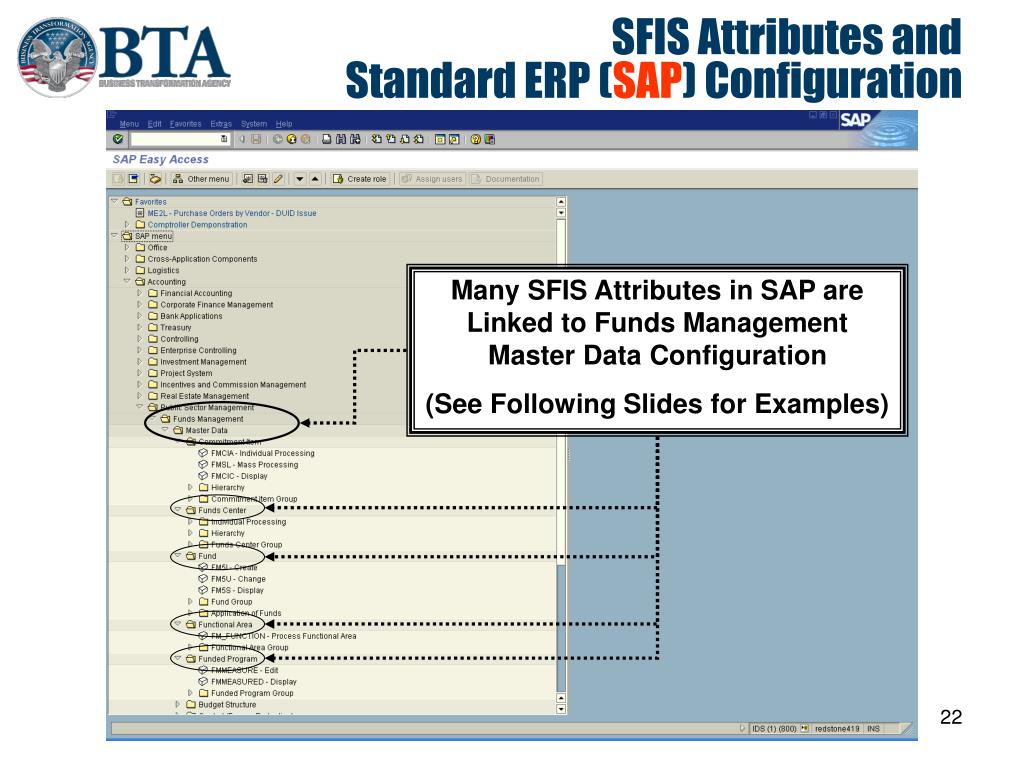Image resolution: width=1024 pixels, height=768 pixels.
Task: Click IDS (1) (800) system info in status bar
Action: click(774, 728)
